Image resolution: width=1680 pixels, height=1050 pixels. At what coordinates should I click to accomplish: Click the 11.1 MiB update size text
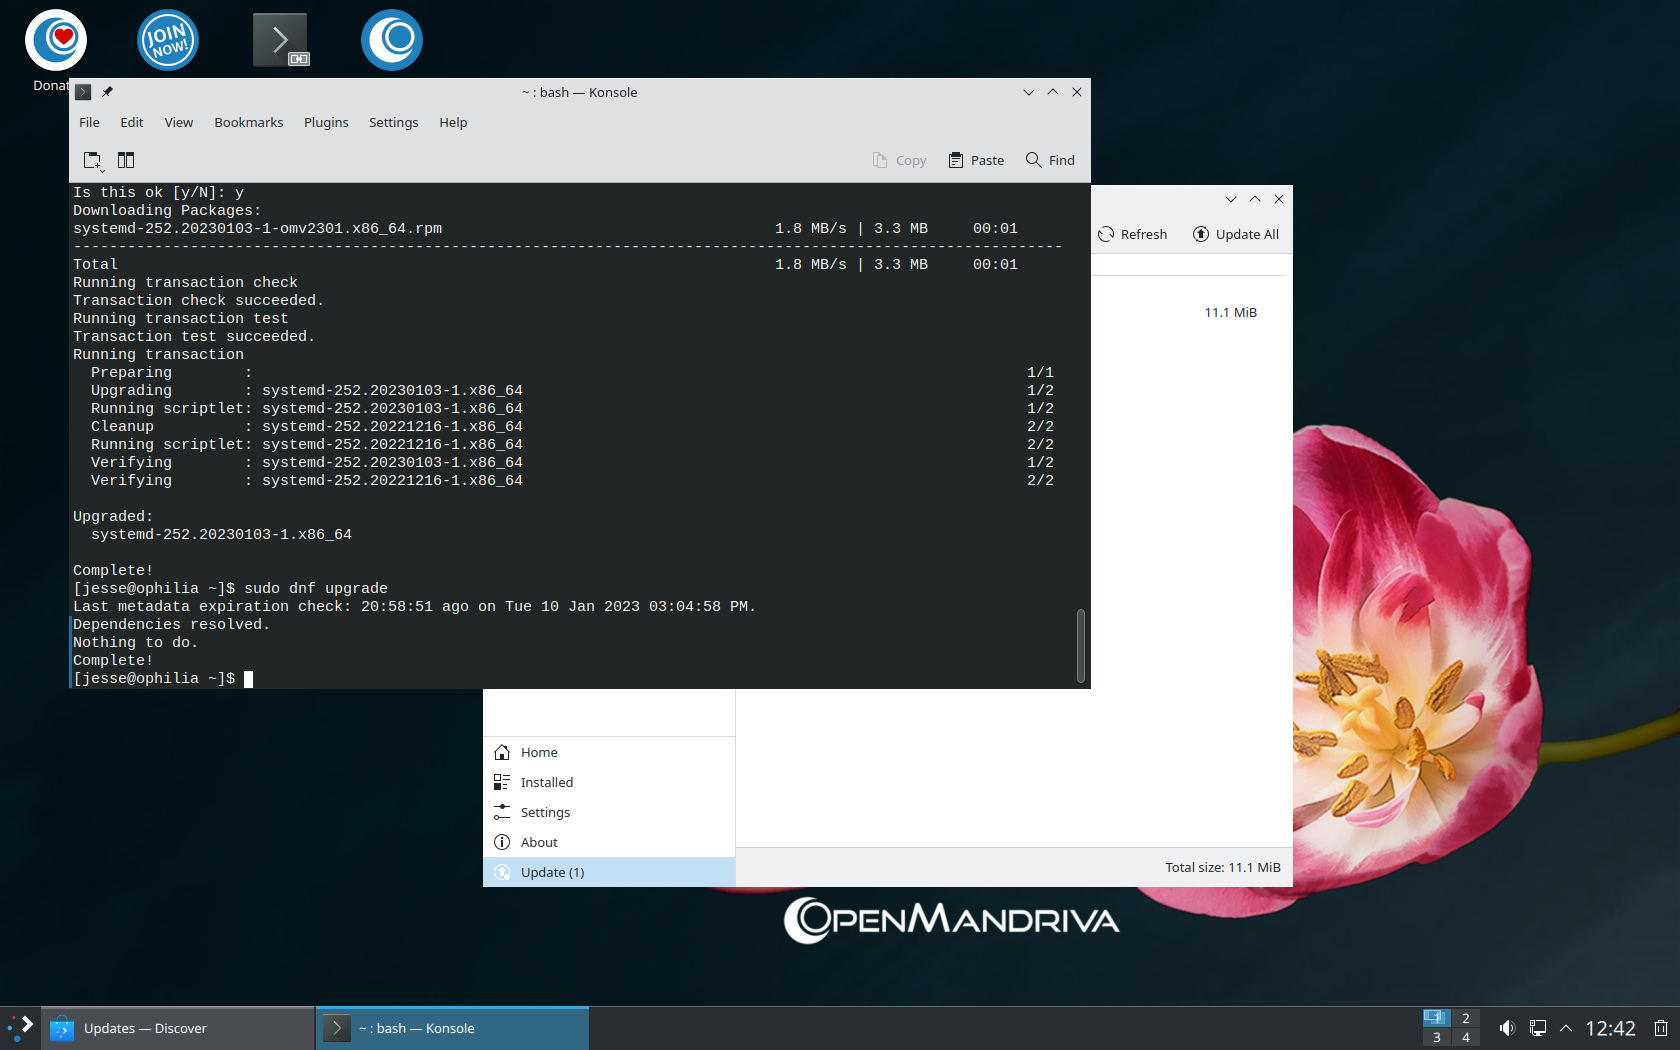tap(1230, 312)
